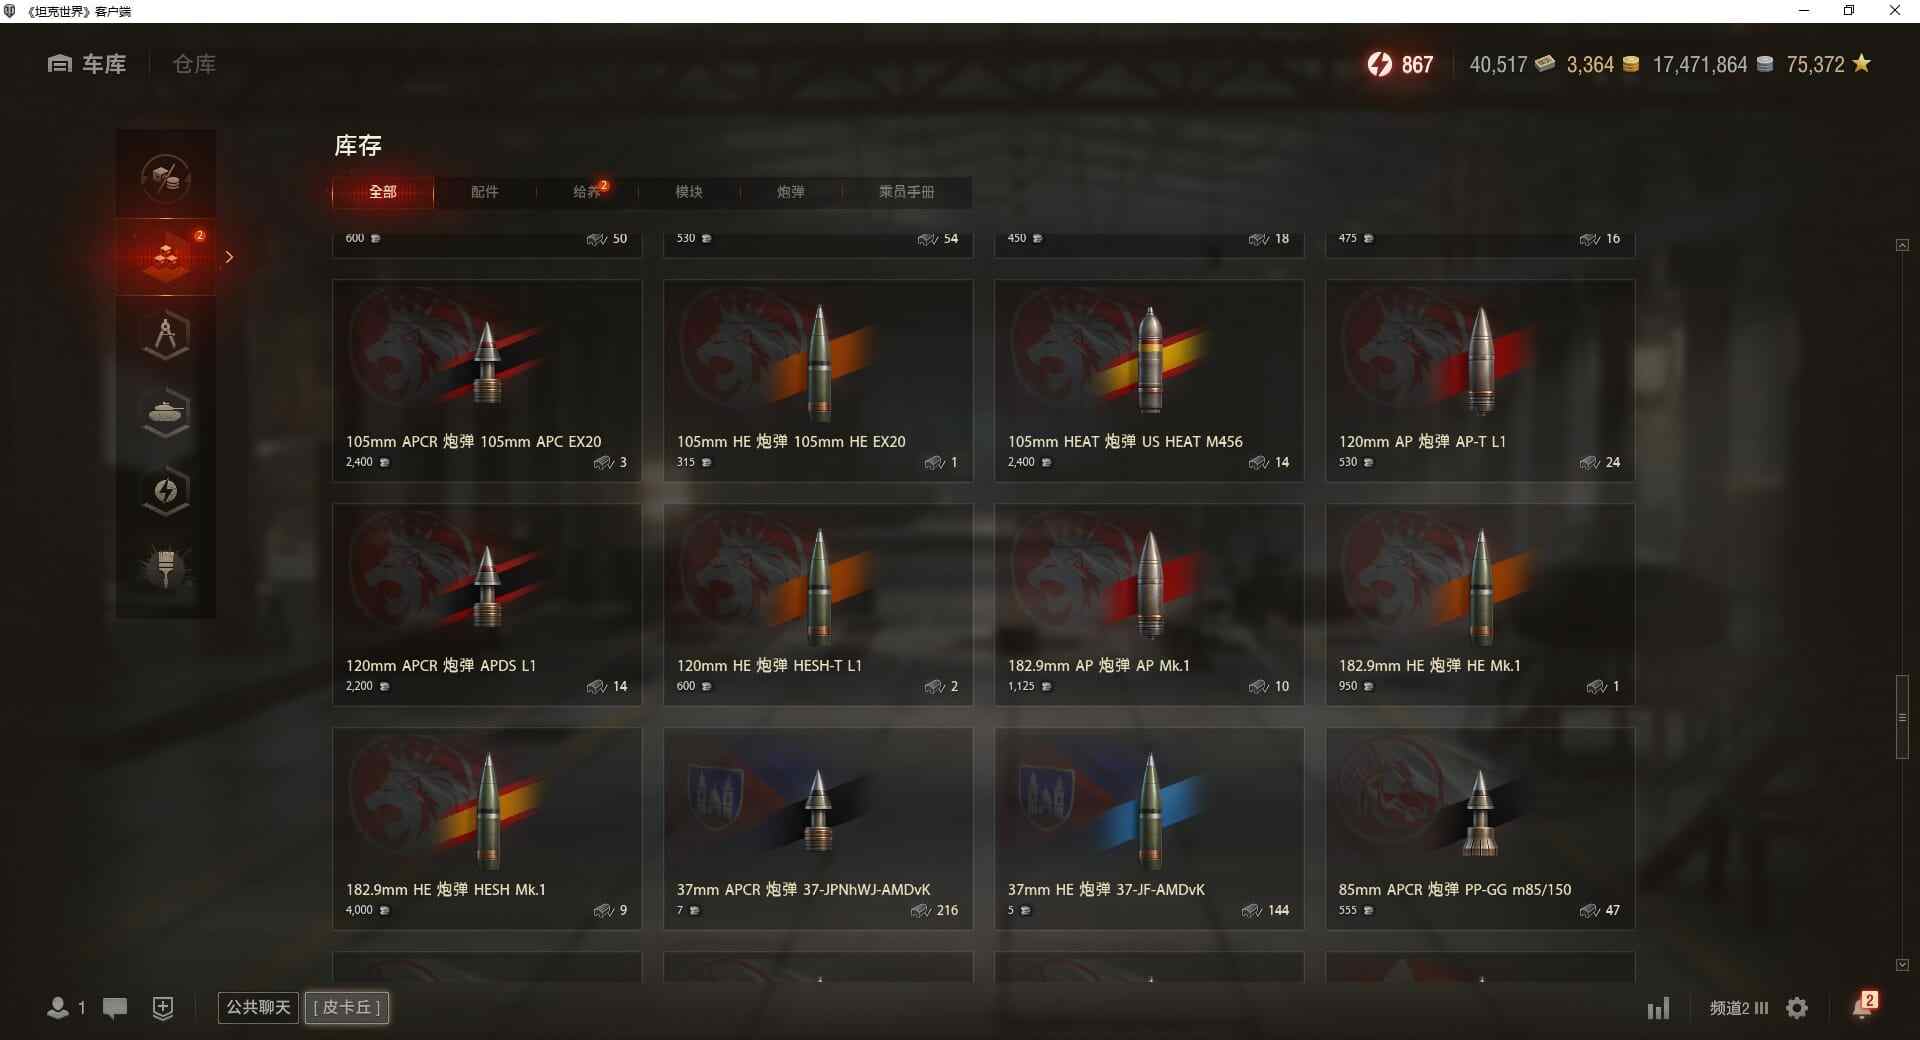The image size is (1920, 1040).
Task: Click the scrollbar up arrow
Action: (1902, 245)
